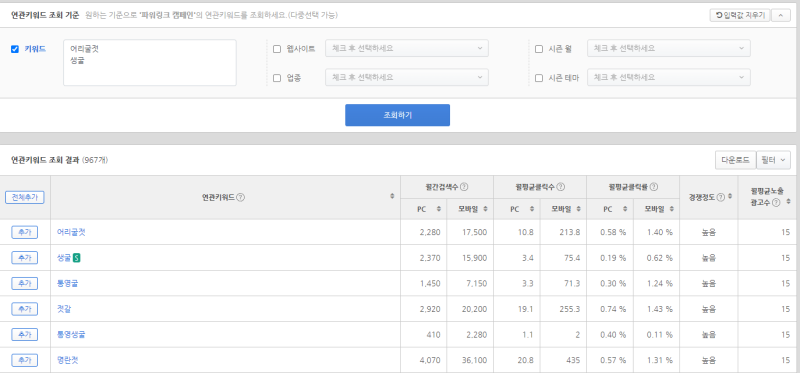Click the help icon next to 월평균클릭률 header

(654, 187)
